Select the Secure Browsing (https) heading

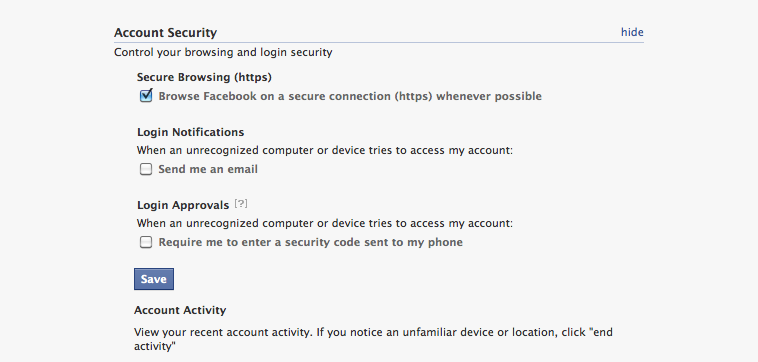204,77
